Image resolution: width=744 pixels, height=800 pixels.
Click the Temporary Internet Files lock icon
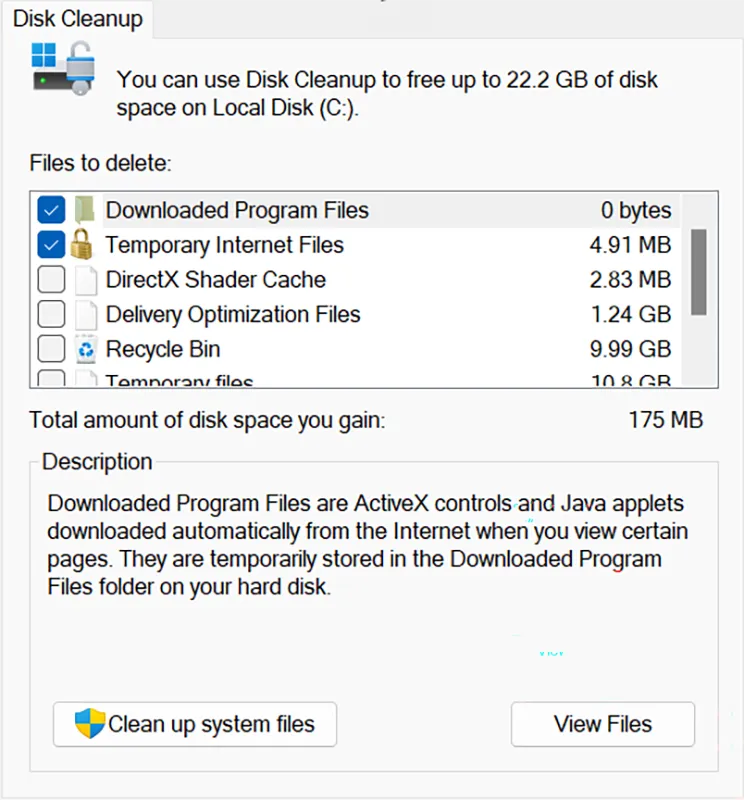pos(86,245)
